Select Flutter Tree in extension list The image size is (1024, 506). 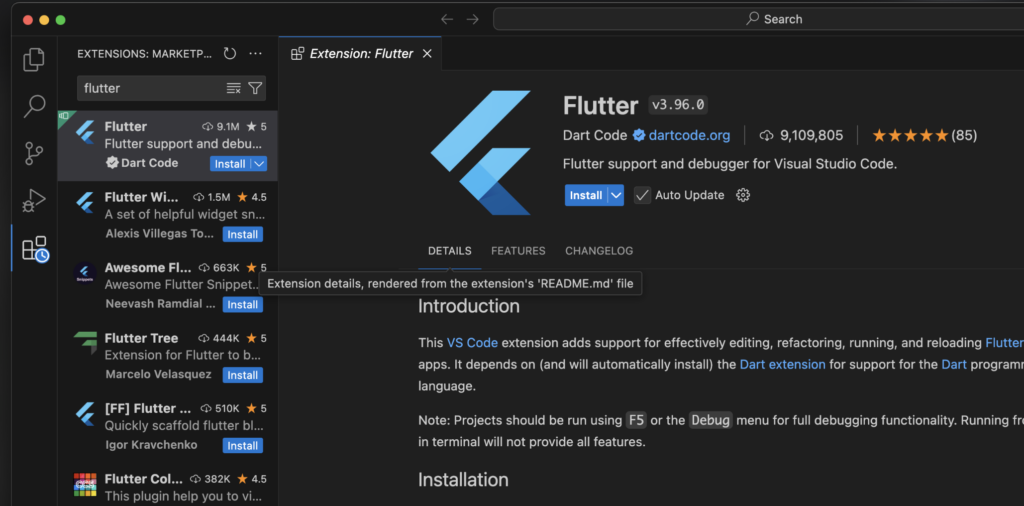pyautogui.click(x=168, y=356)
